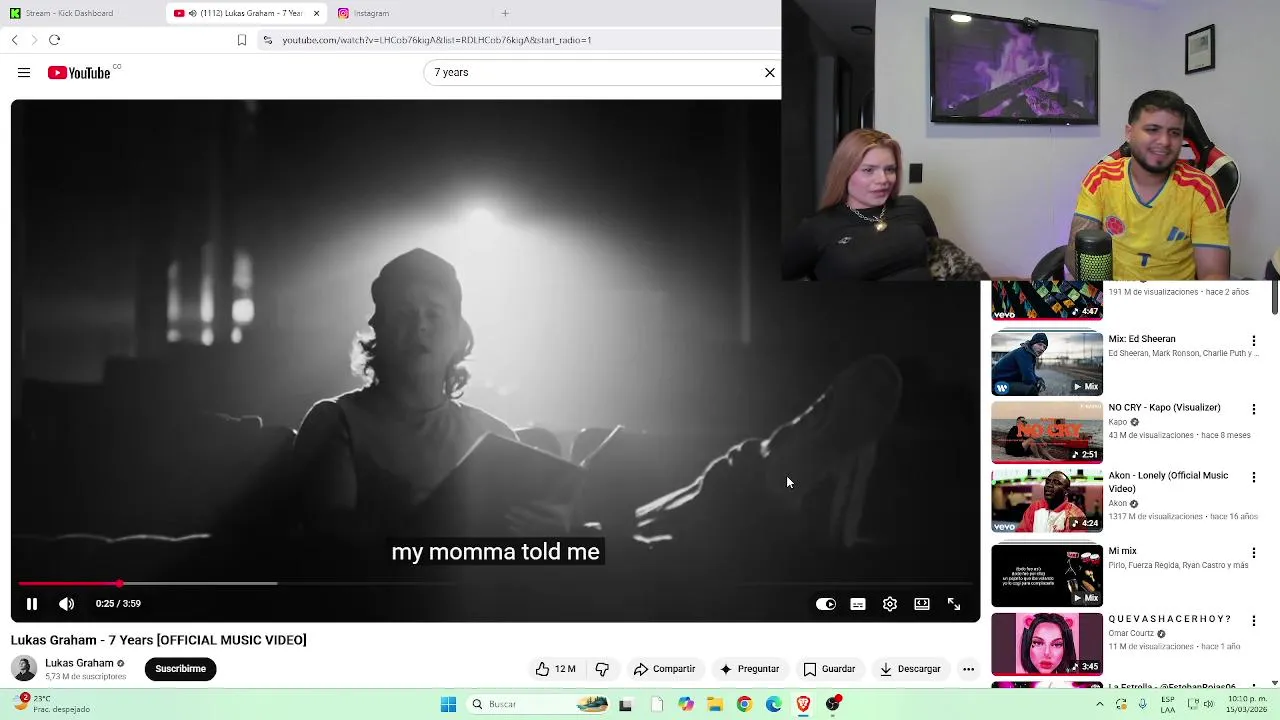Switch to the Stream - Kick Dashboard tab
The height and width of the screenshot is (720, 1280).
(68, 13)
